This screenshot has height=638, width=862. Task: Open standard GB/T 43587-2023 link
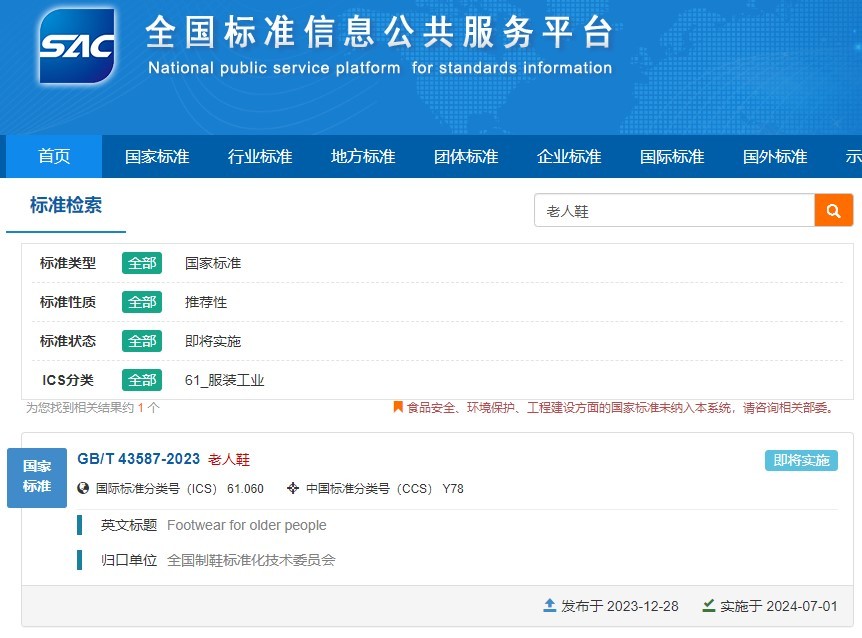click(x=138, y=459)
